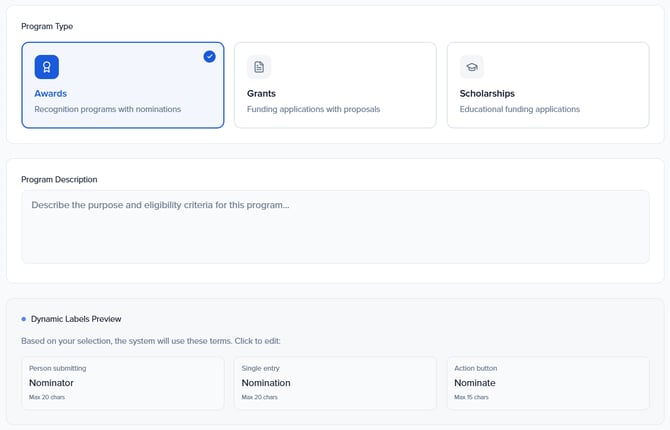Screen dimensions: 670x430
Task: Click the blue dot beside Dynamic Labels Preview
Action: [x=24, y=319]
